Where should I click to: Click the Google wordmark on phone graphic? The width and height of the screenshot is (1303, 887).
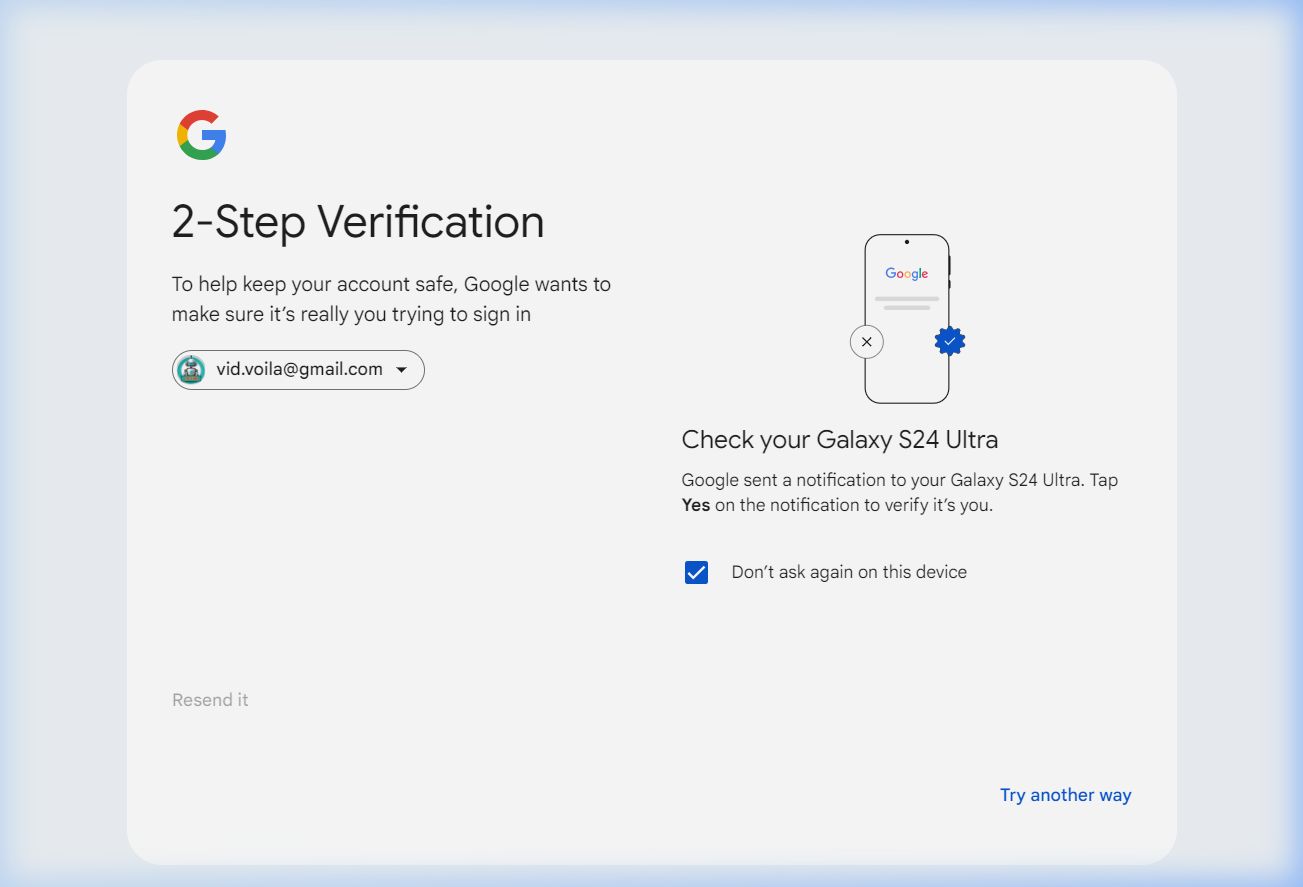(x=906, y=273)
